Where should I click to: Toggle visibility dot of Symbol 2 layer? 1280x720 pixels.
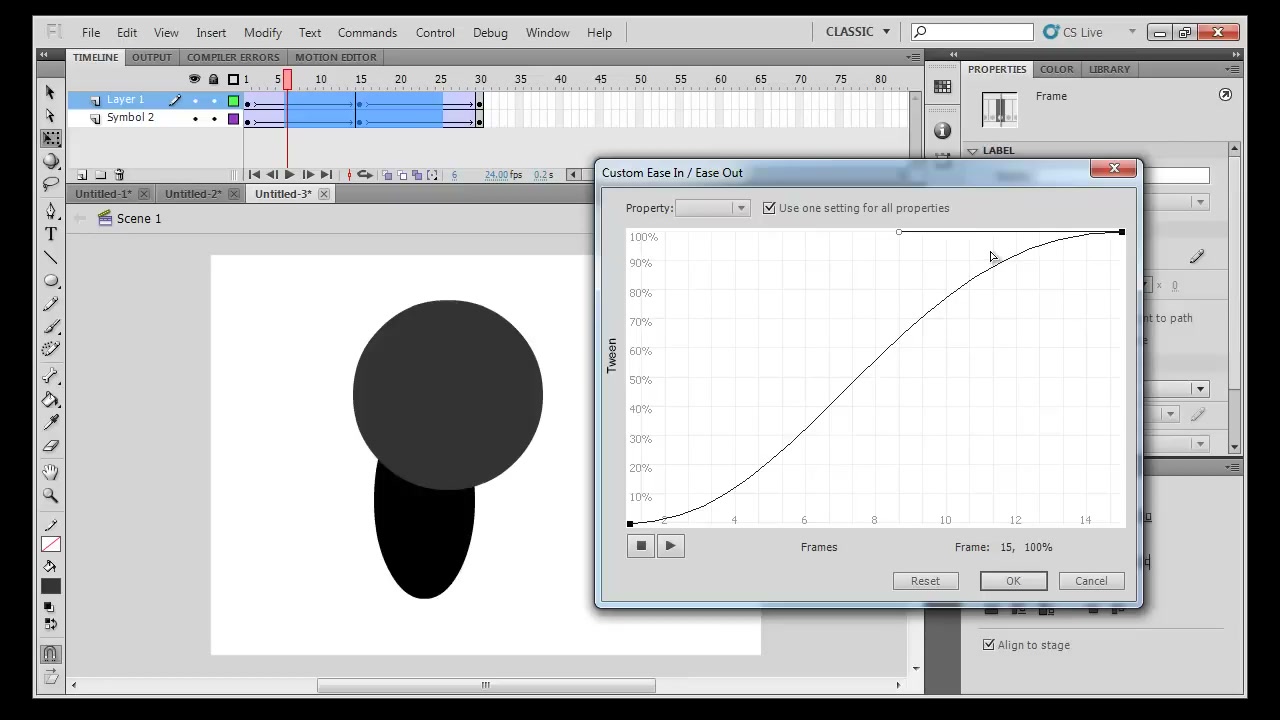click(195, 118)
